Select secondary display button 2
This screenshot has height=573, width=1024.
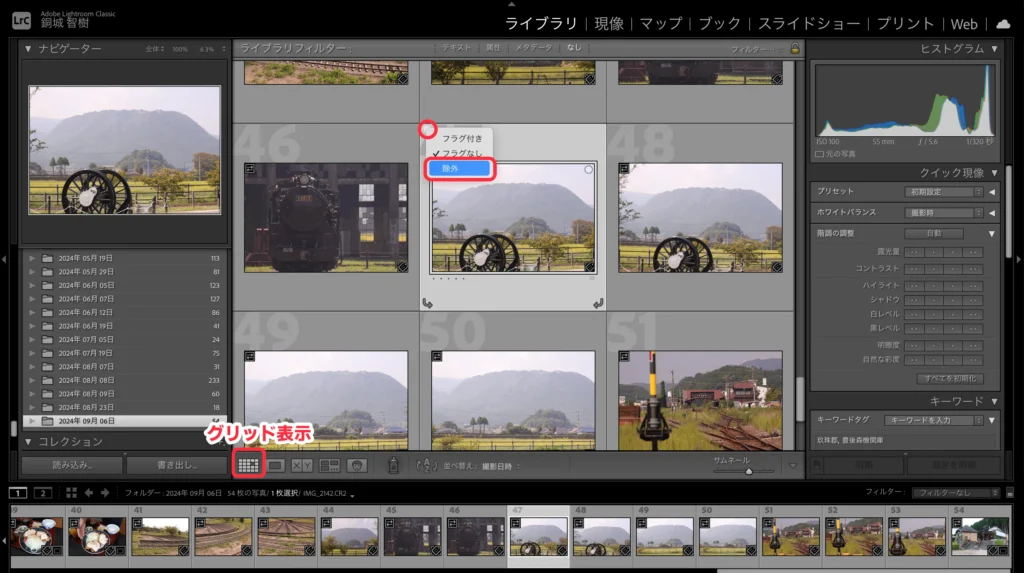tap(42, 492)
